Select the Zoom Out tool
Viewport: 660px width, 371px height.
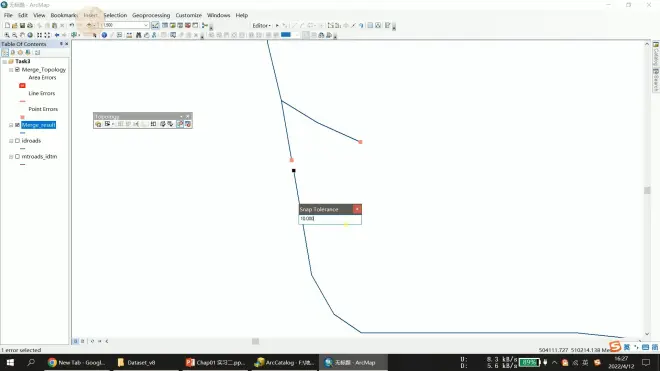point(14,35)
